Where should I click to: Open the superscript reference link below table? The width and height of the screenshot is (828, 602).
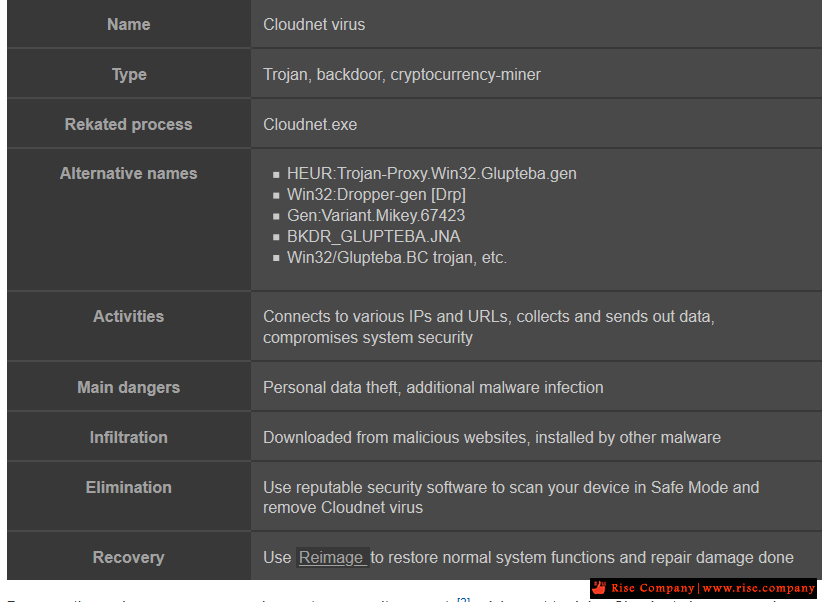pos(463,599)
